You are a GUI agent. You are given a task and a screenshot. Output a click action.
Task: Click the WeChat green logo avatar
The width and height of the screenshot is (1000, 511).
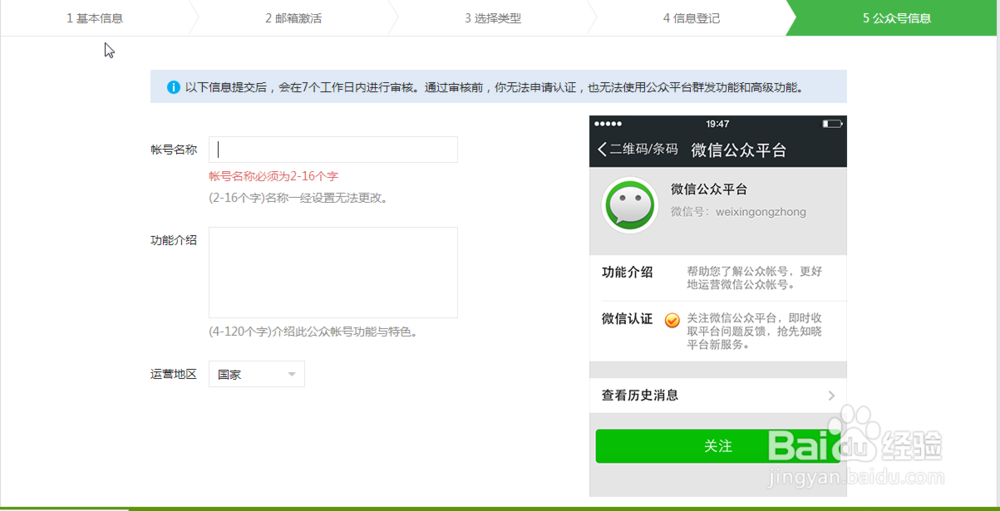pyautogui.click(x=630, y=205)
